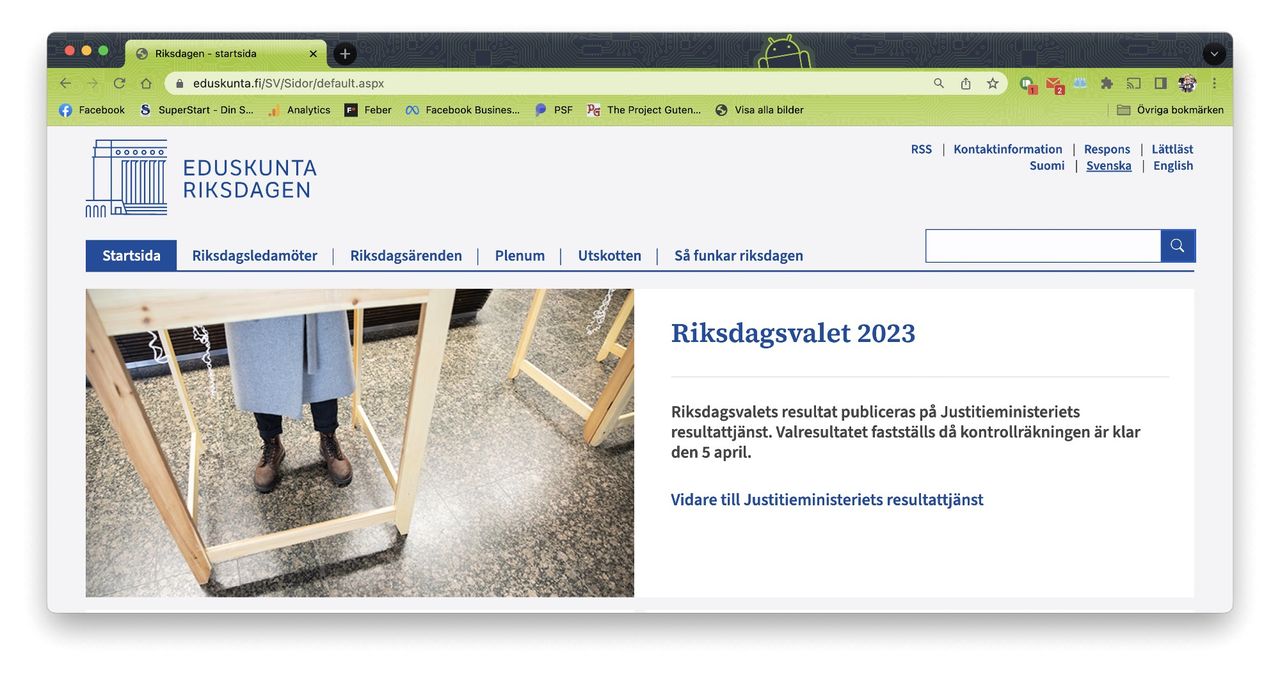
Task: Open the side panel icon in the toolbar
Action: 1160,83
